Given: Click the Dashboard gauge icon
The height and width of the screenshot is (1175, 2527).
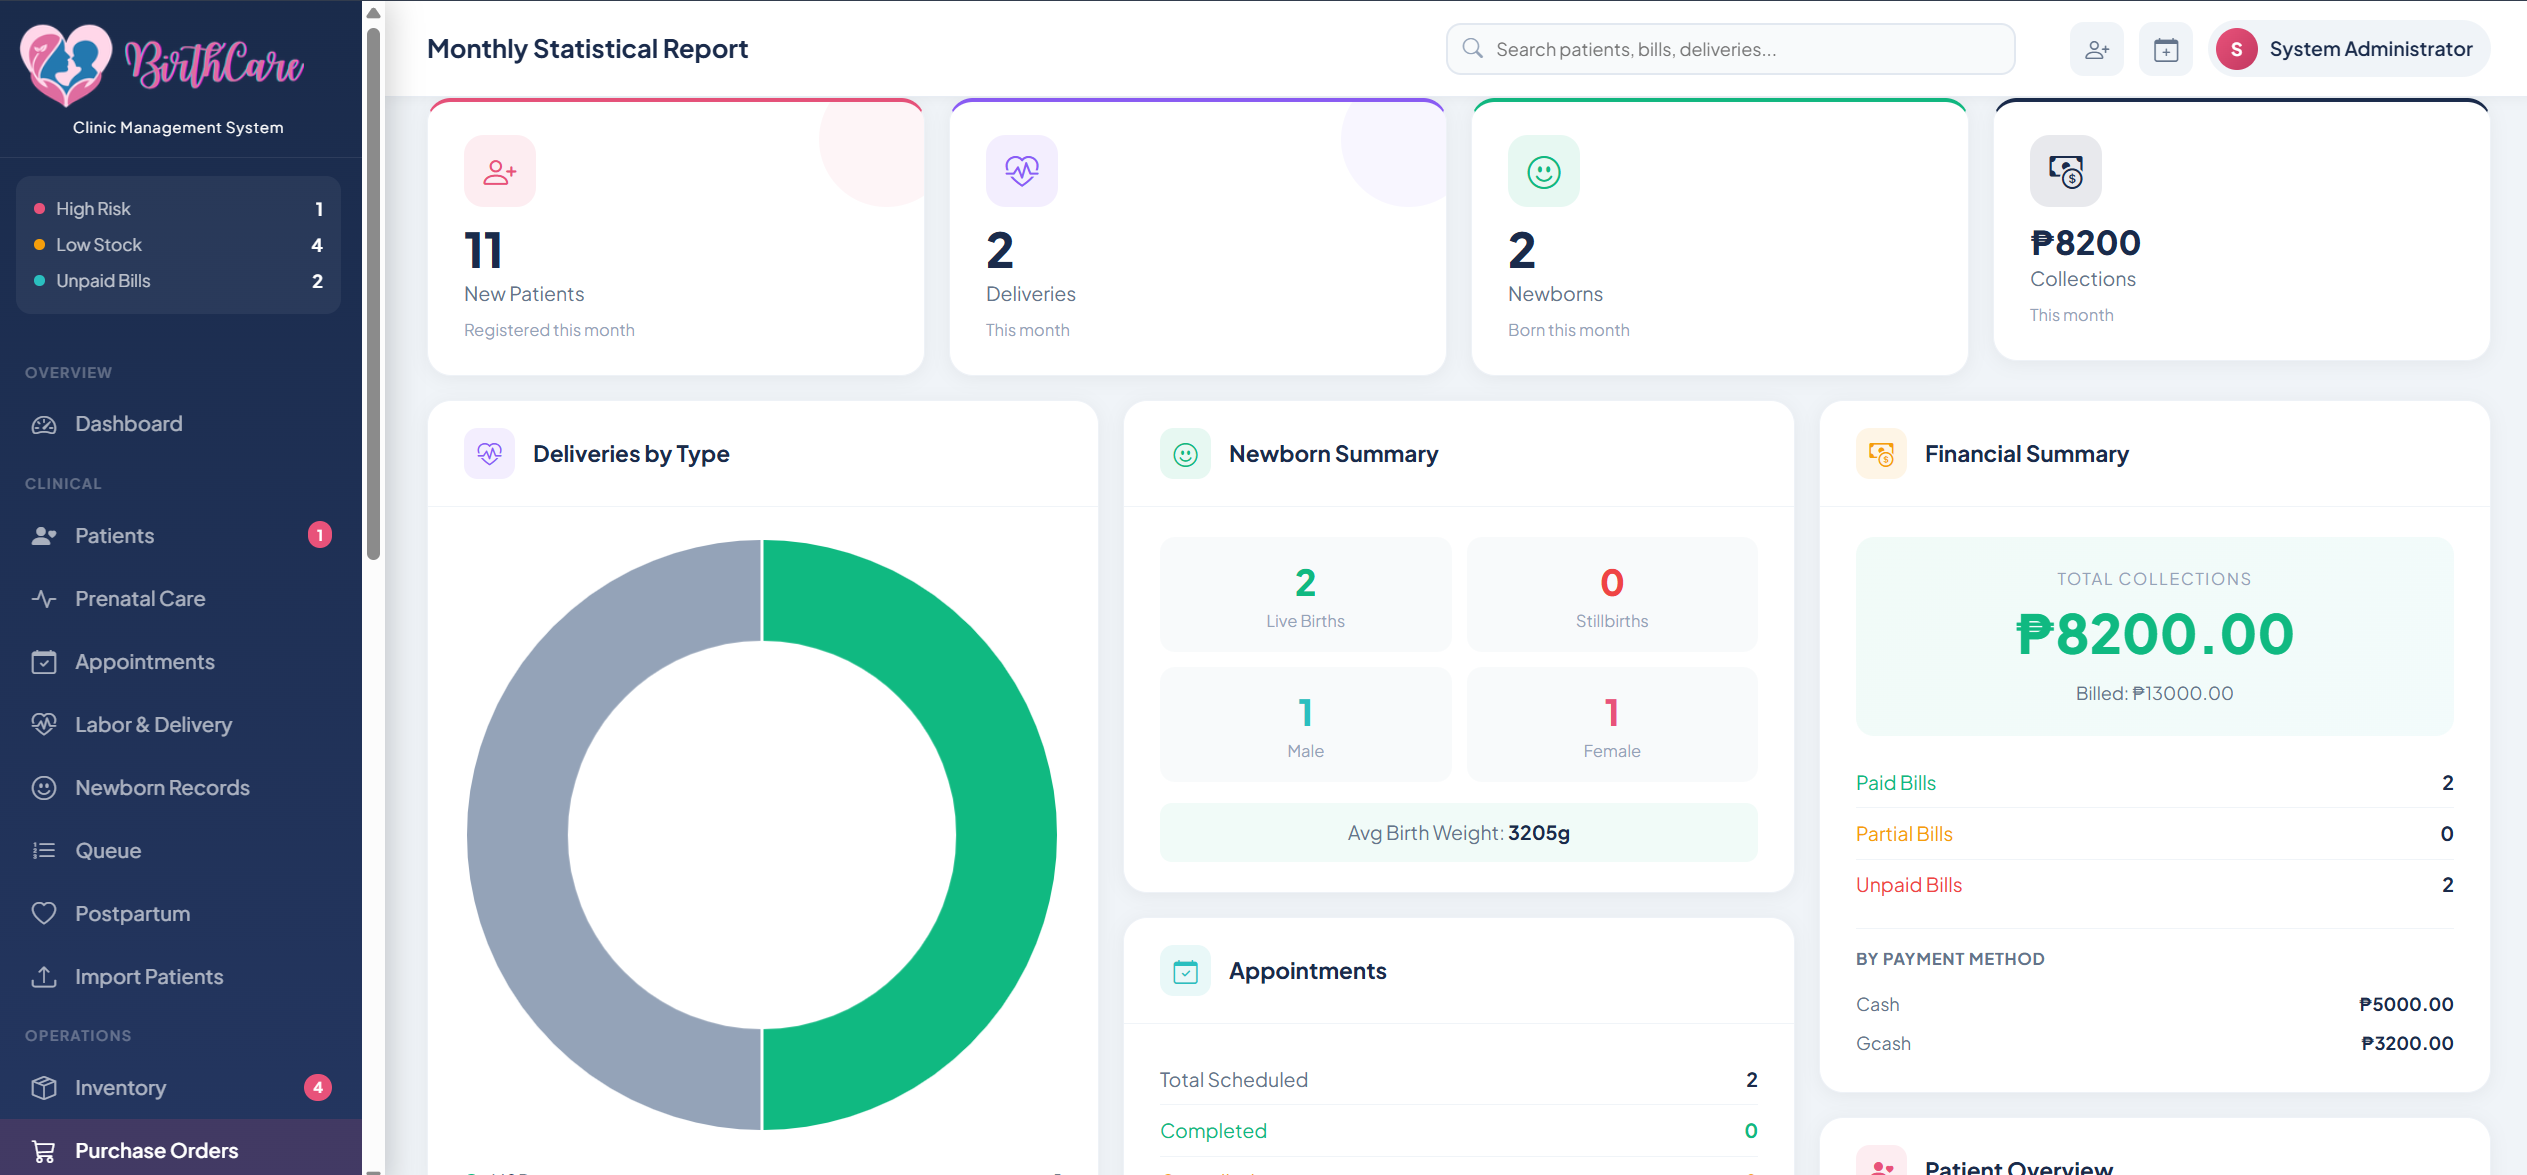Looking at the screenshot, I should click(x=44, y=424).
